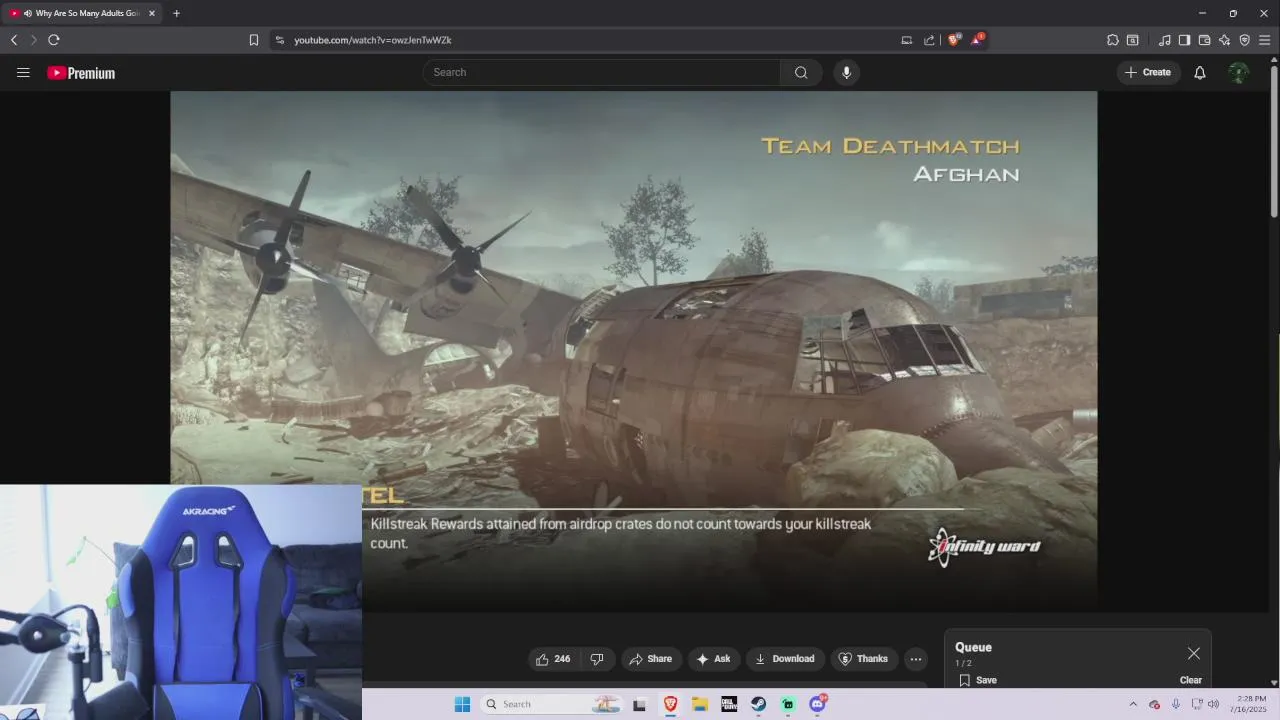Save the queue as playlist
The image size is (1280, 720).
[x=978, y=680]
